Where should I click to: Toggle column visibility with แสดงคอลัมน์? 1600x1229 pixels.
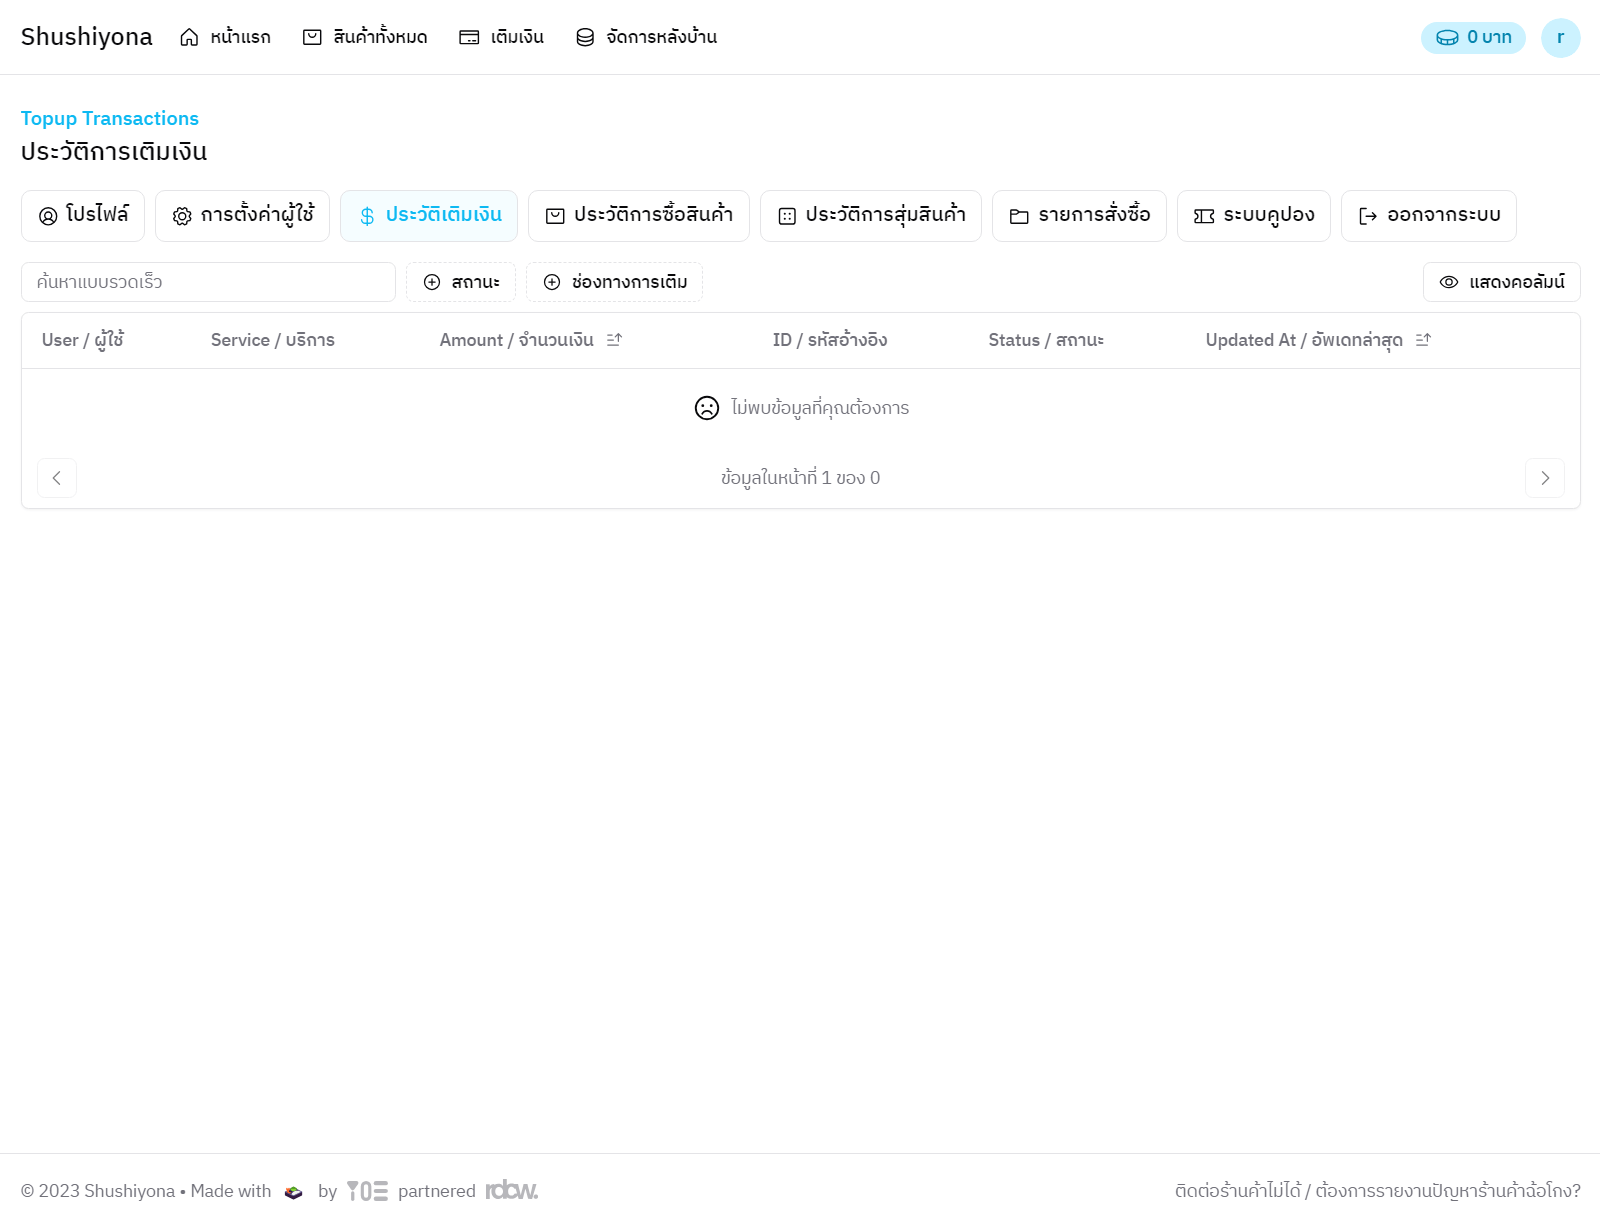(x=1501, y=282)
